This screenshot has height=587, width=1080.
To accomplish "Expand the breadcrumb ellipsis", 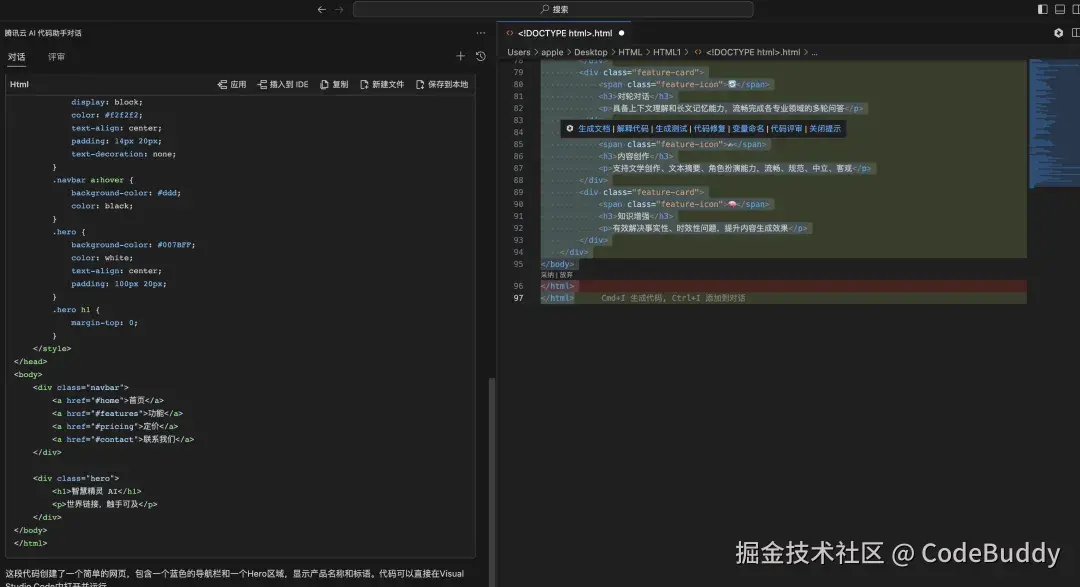I will 814,52.
